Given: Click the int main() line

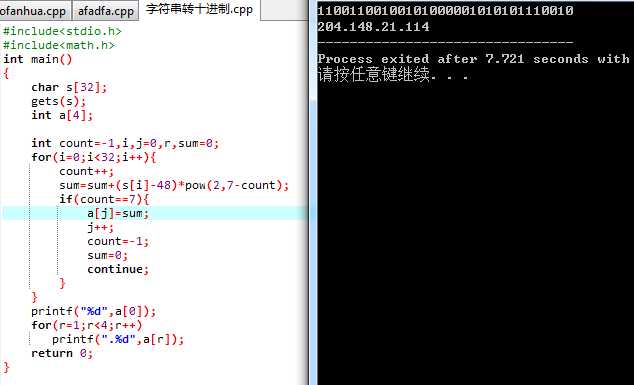Looking at the screenshot, I should click(x=38, y=59).
